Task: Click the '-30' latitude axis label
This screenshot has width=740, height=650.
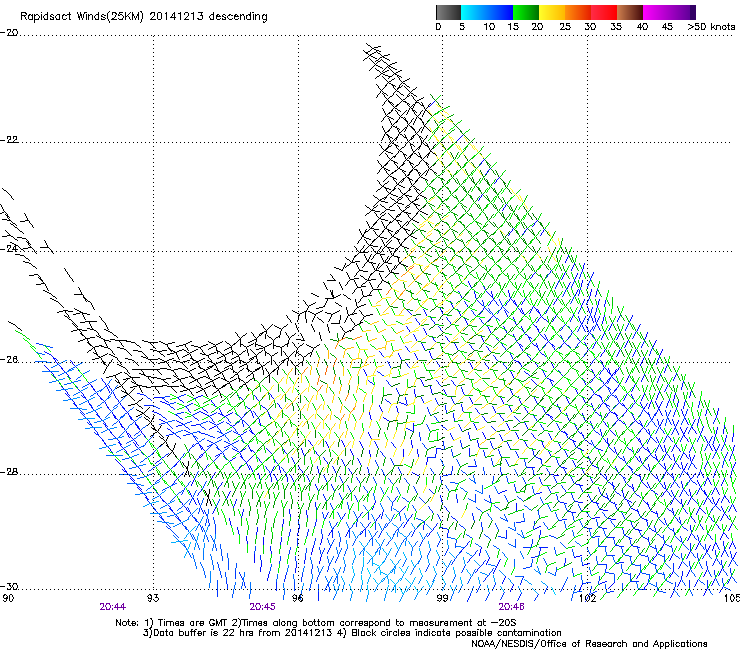Action: pos(9,586)
